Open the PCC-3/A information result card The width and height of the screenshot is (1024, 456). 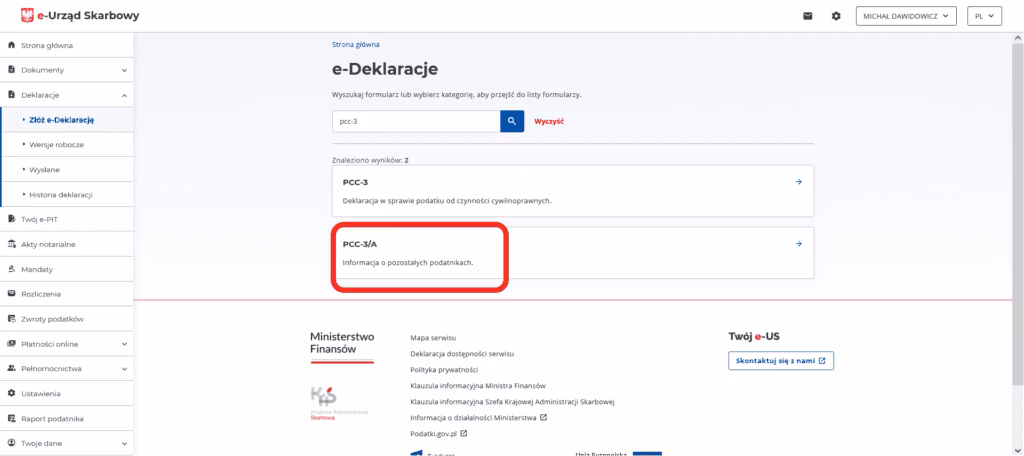[573, 253]
